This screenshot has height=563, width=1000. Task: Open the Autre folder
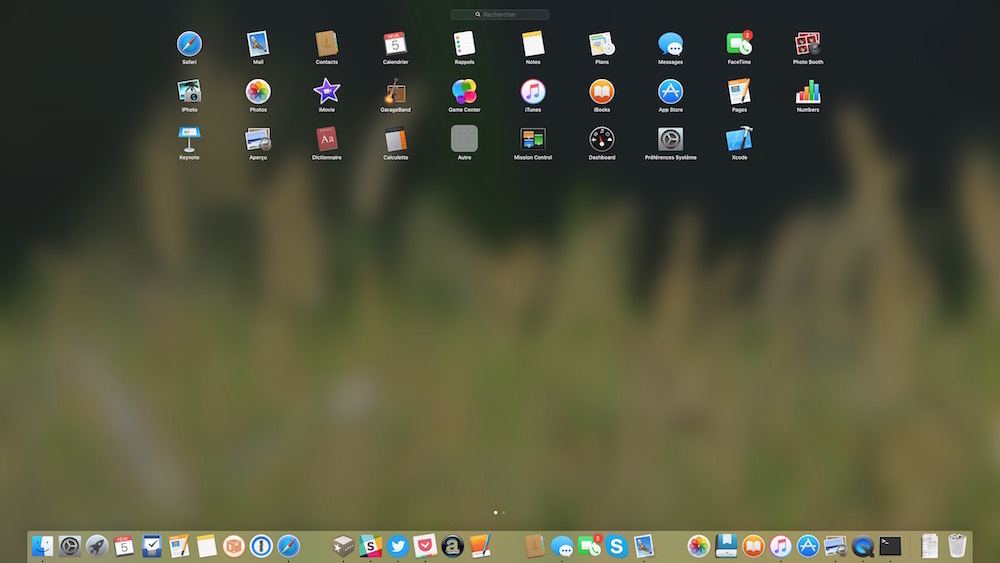(x=464, y=139)
